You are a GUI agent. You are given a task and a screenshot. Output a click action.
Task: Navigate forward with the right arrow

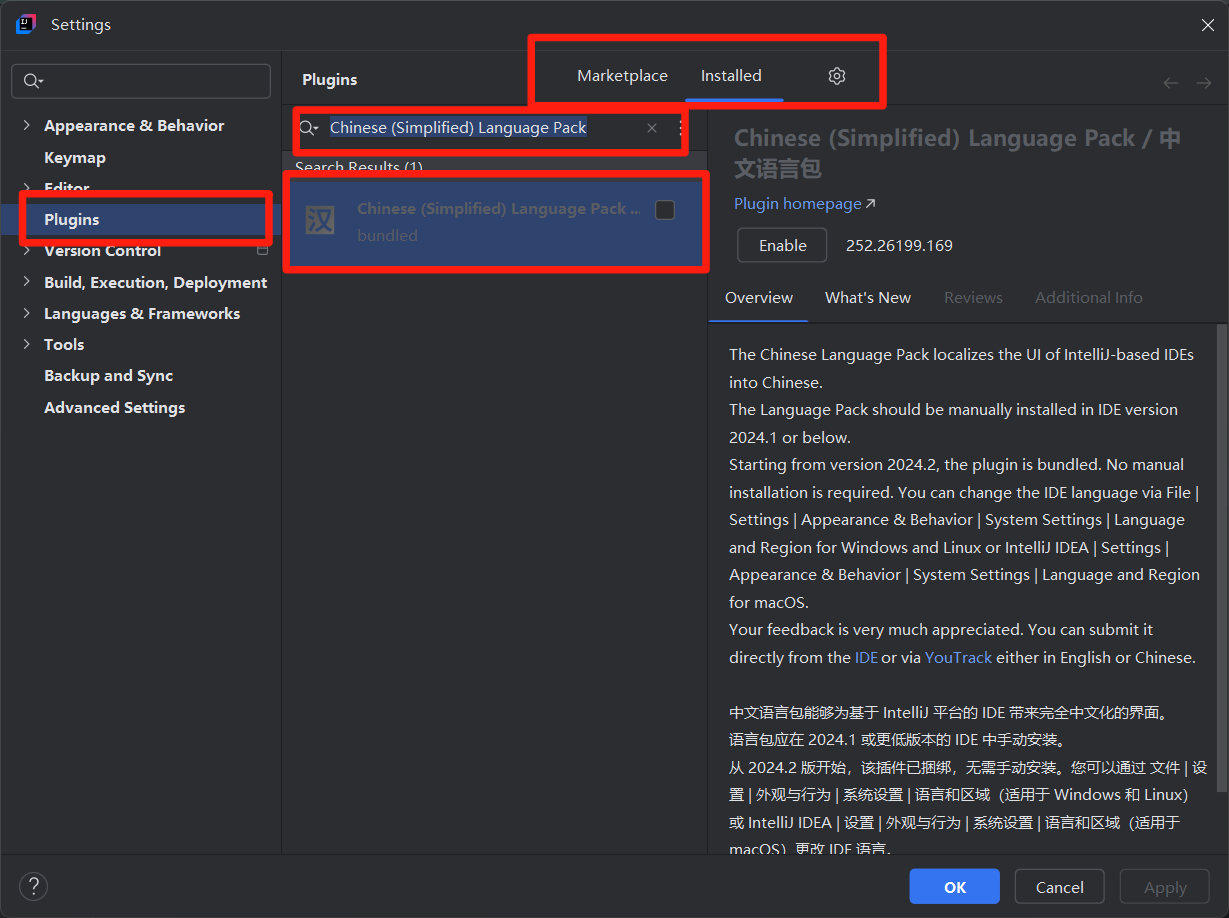pyautogui.click(x=1203, y=83)
